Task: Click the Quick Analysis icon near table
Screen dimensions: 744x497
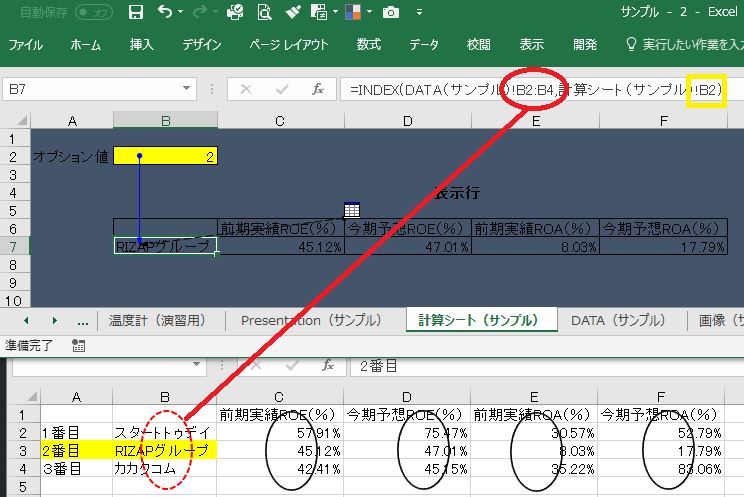Action: click(x=351, y=209)
